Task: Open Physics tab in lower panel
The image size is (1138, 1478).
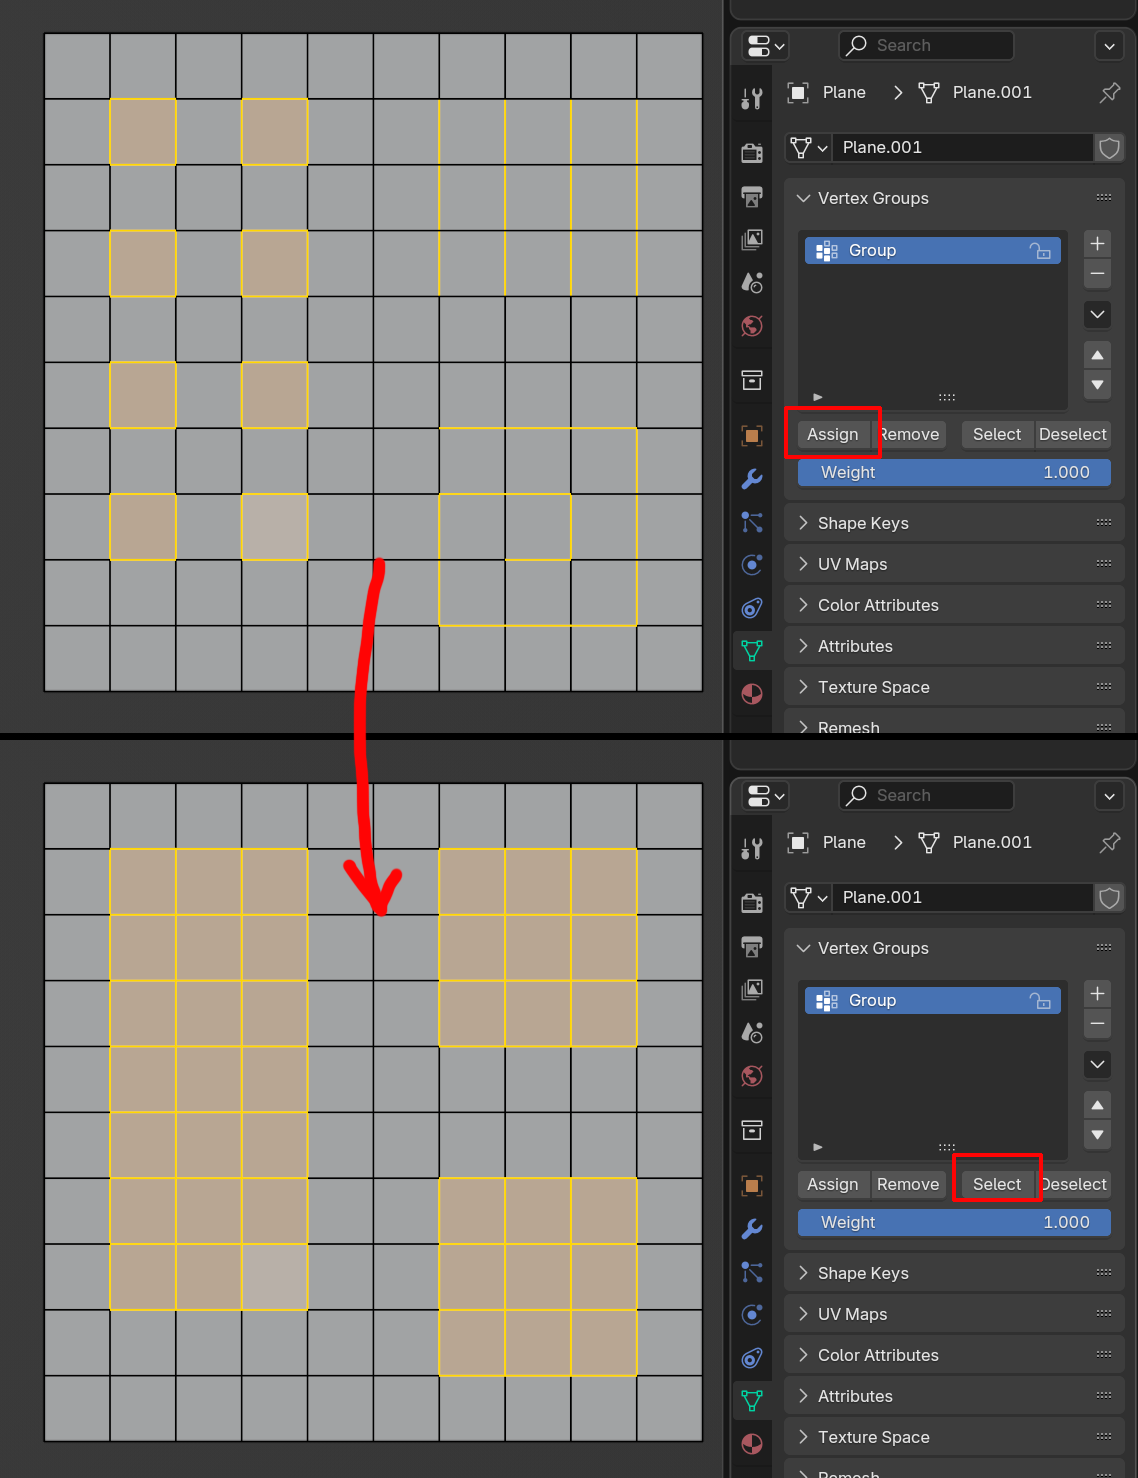Action: pos(752,1315)
